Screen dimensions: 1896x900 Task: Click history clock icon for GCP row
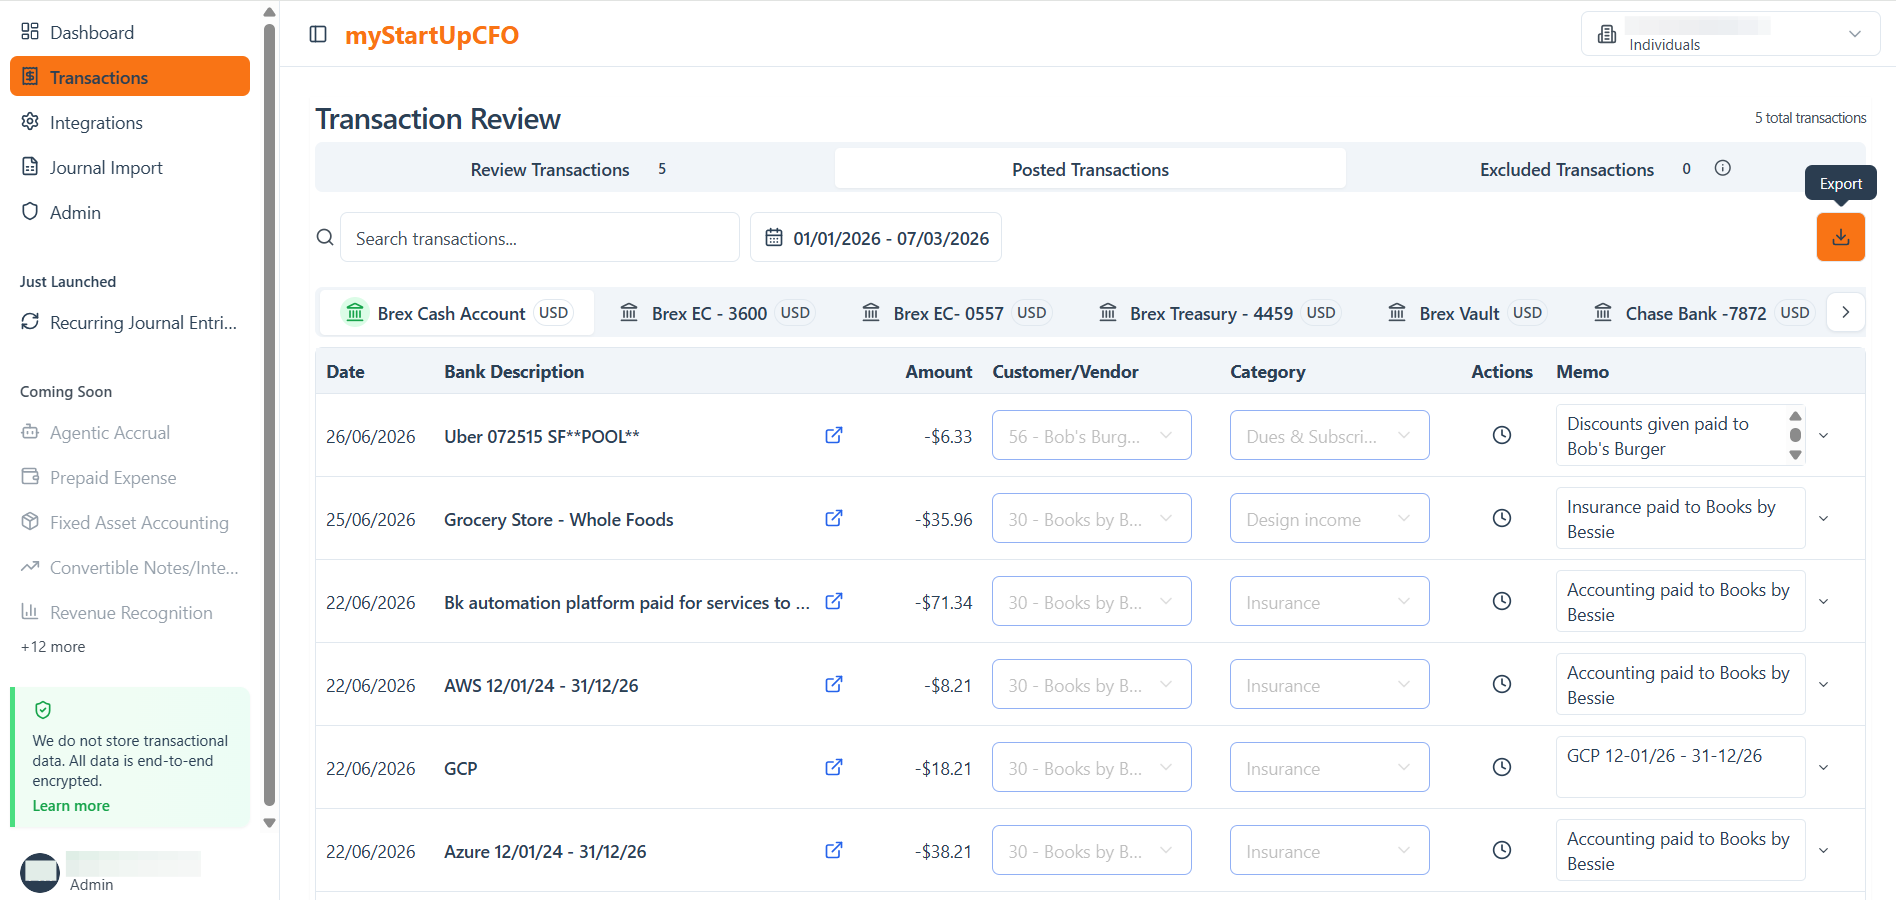(x=1501, y=767)
